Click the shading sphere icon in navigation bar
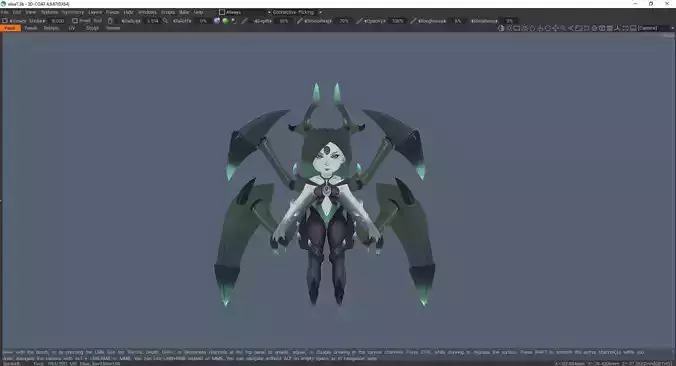The height and width of the screenshot is (366, 676). (x=501, y=28)
